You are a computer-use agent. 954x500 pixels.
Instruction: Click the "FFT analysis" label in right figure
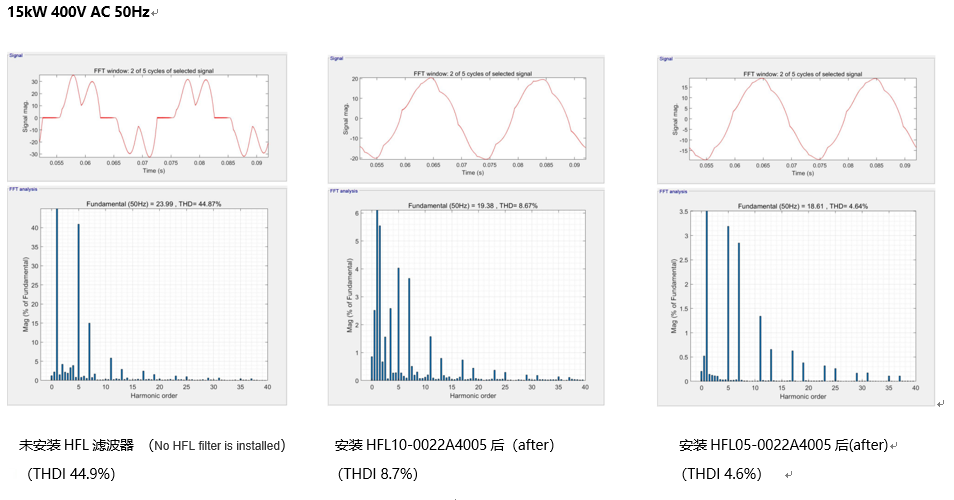click(x=672, y=191)
